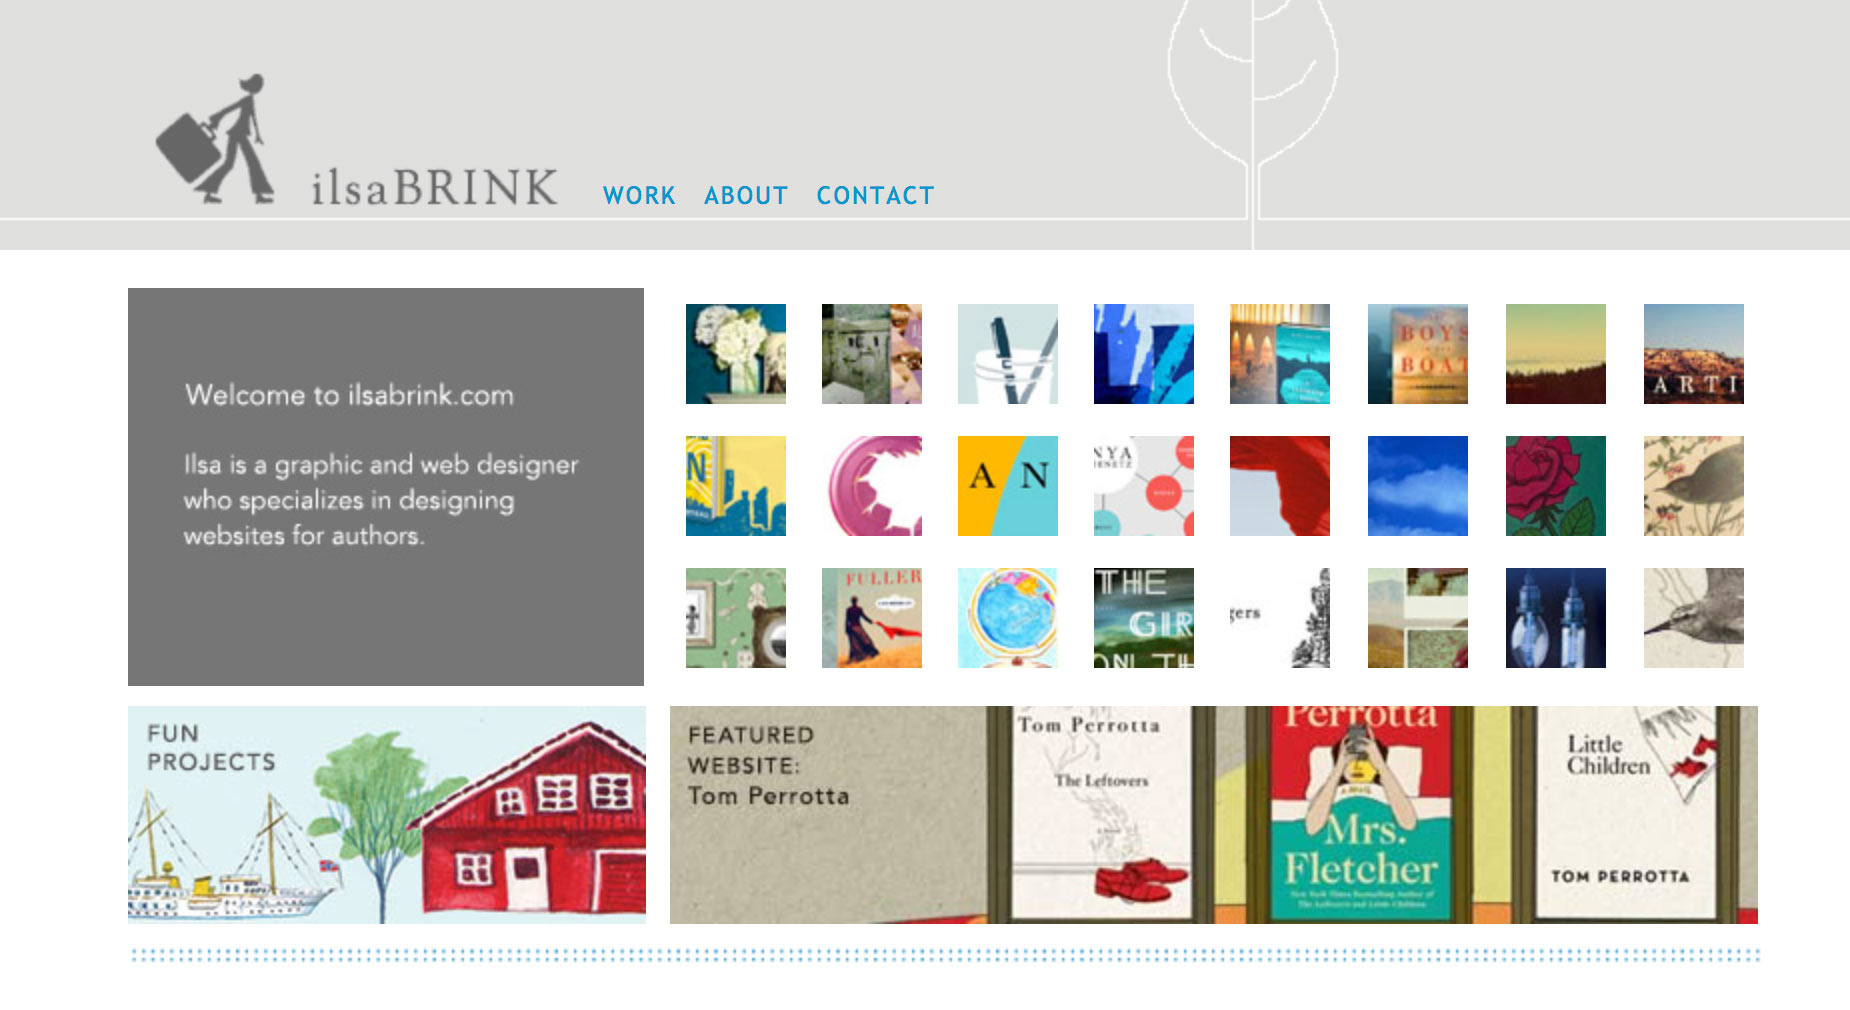Open 'The Girl on the' thumbnail

point(1144,618)
